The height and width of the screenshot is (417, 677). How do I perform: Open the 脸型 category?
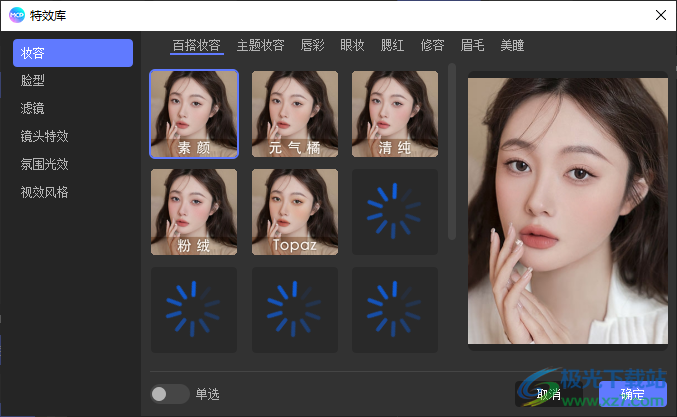click(33, 81)
